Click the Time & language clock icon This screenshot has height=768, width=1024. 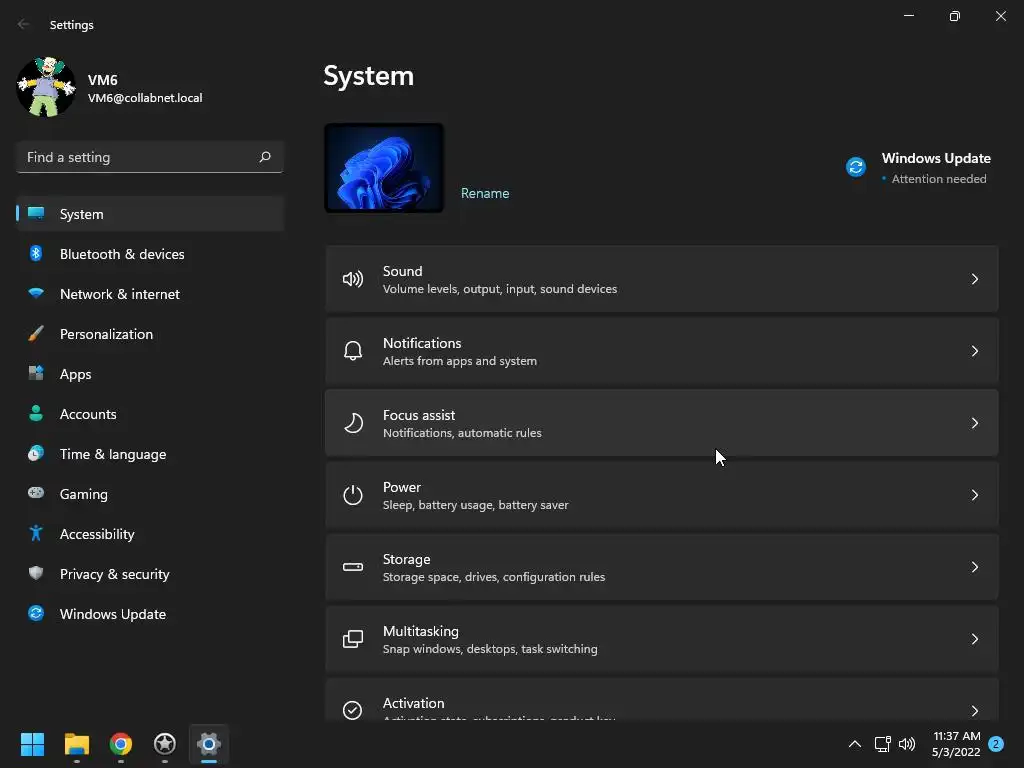coord(36,453)
